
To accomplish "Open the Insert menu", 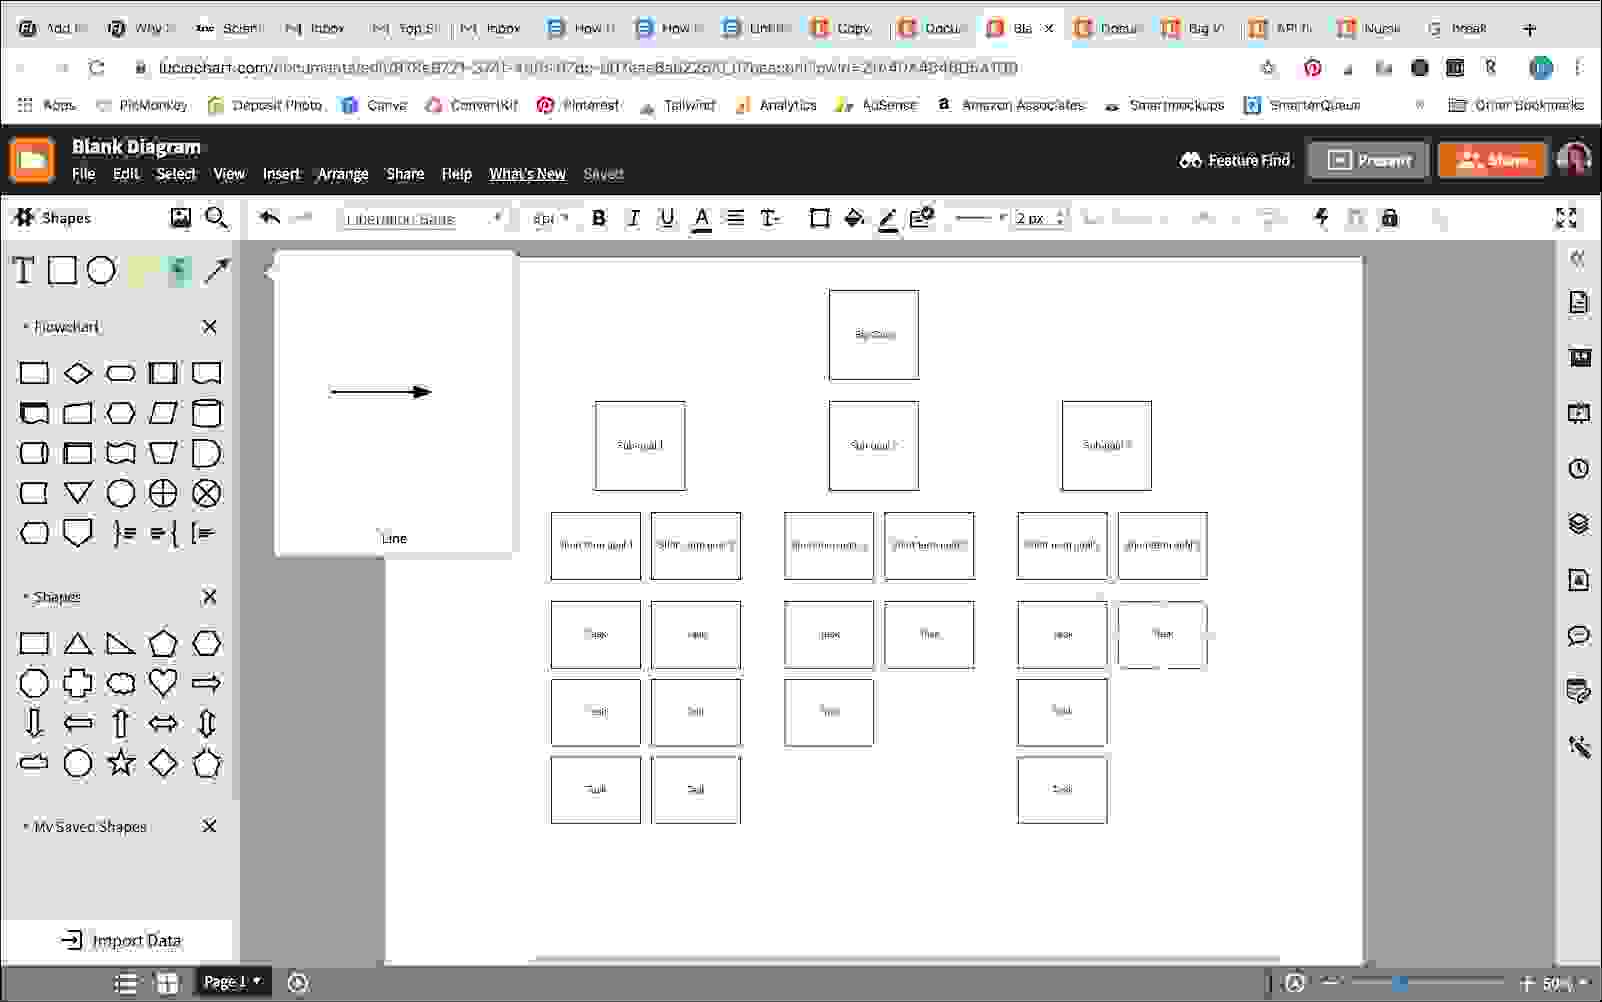I will [x=281, y=174].
